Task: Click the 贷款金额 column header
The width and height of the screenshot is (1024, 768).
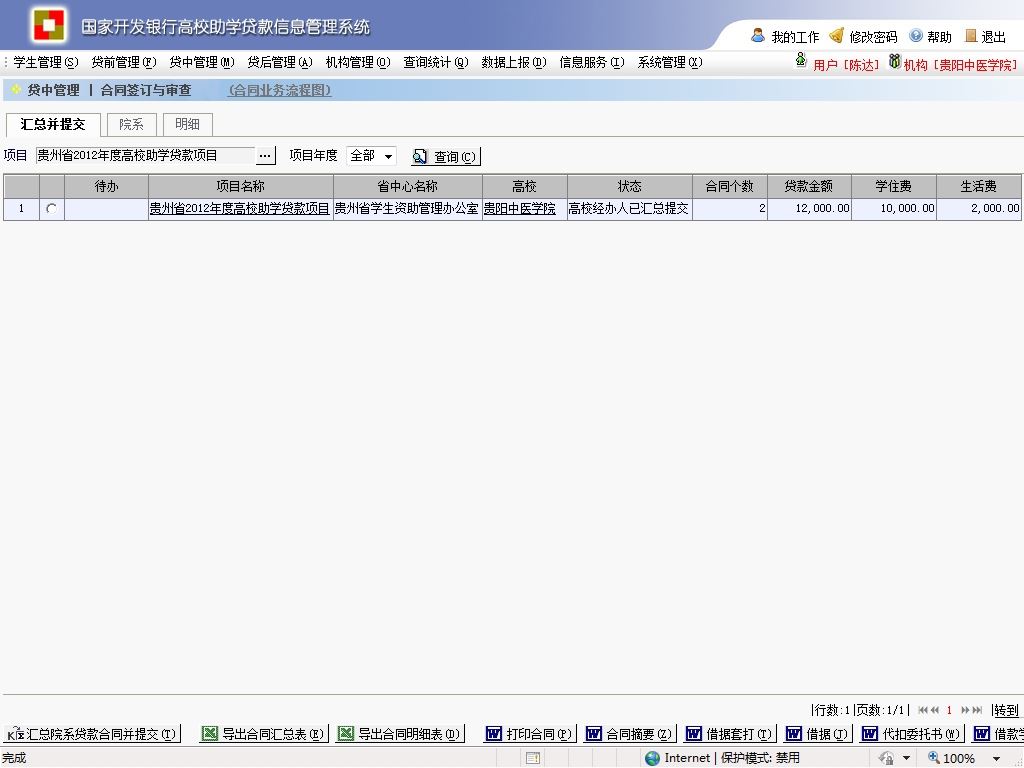Action: click(808, 186)
